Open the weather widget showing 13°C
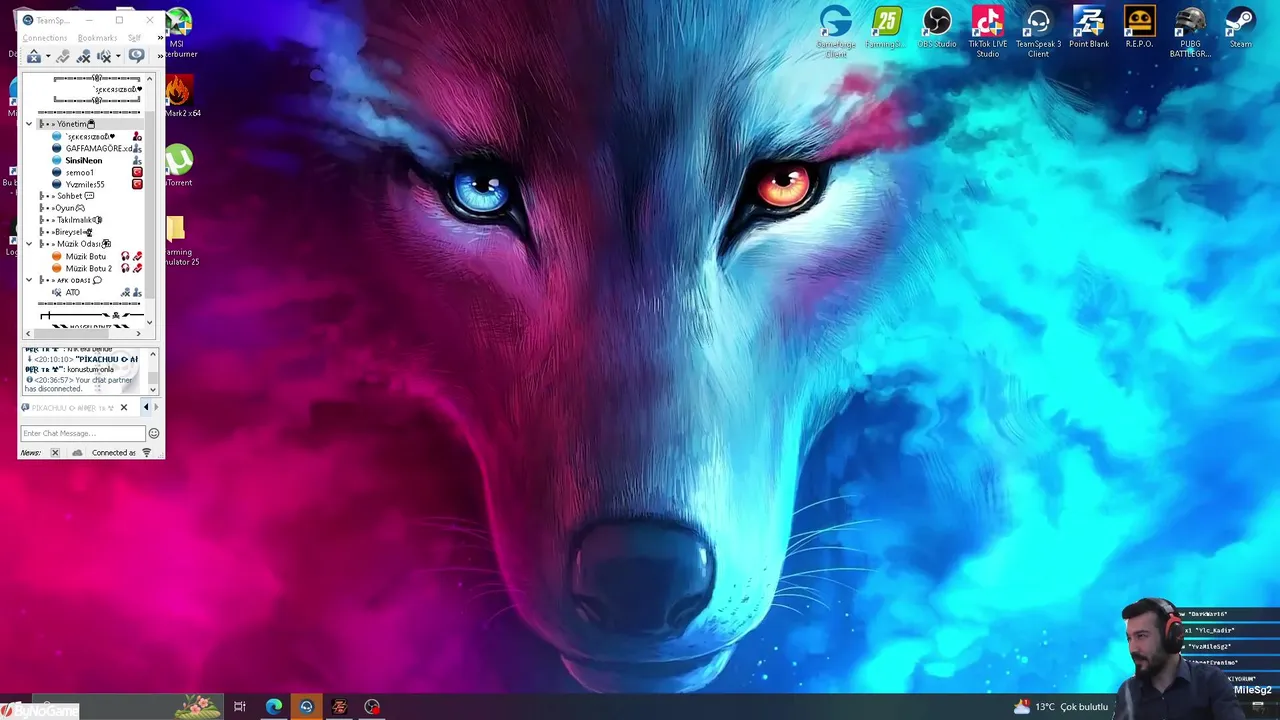Image resolution: width=1280 pixels, height=720 pixels. [1061, 707]
